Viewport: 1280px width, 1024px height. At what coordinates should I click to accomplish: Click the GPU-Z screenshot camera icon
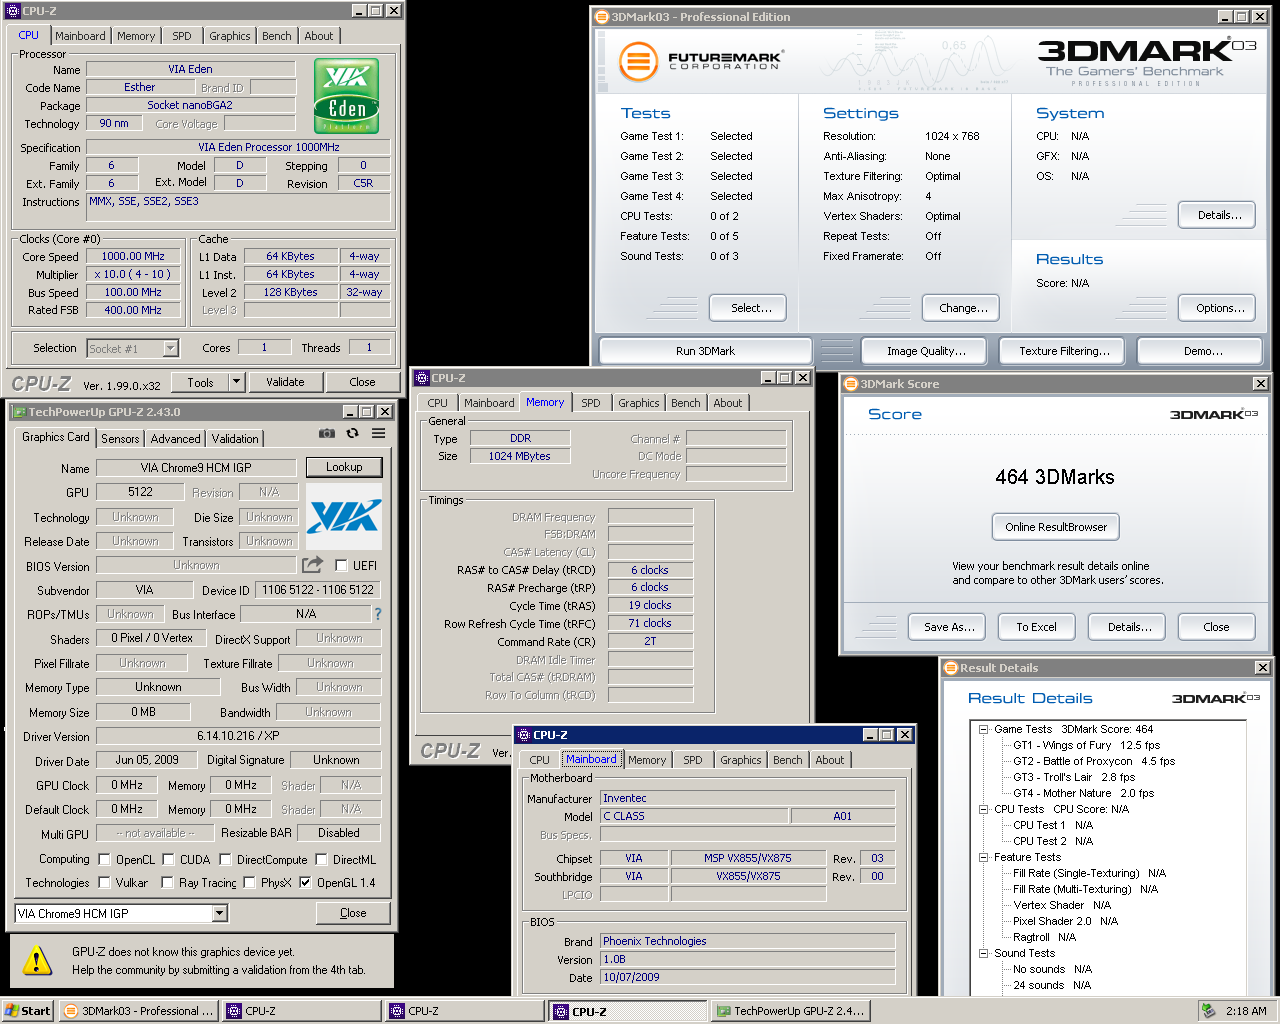(x=327, y=433)
